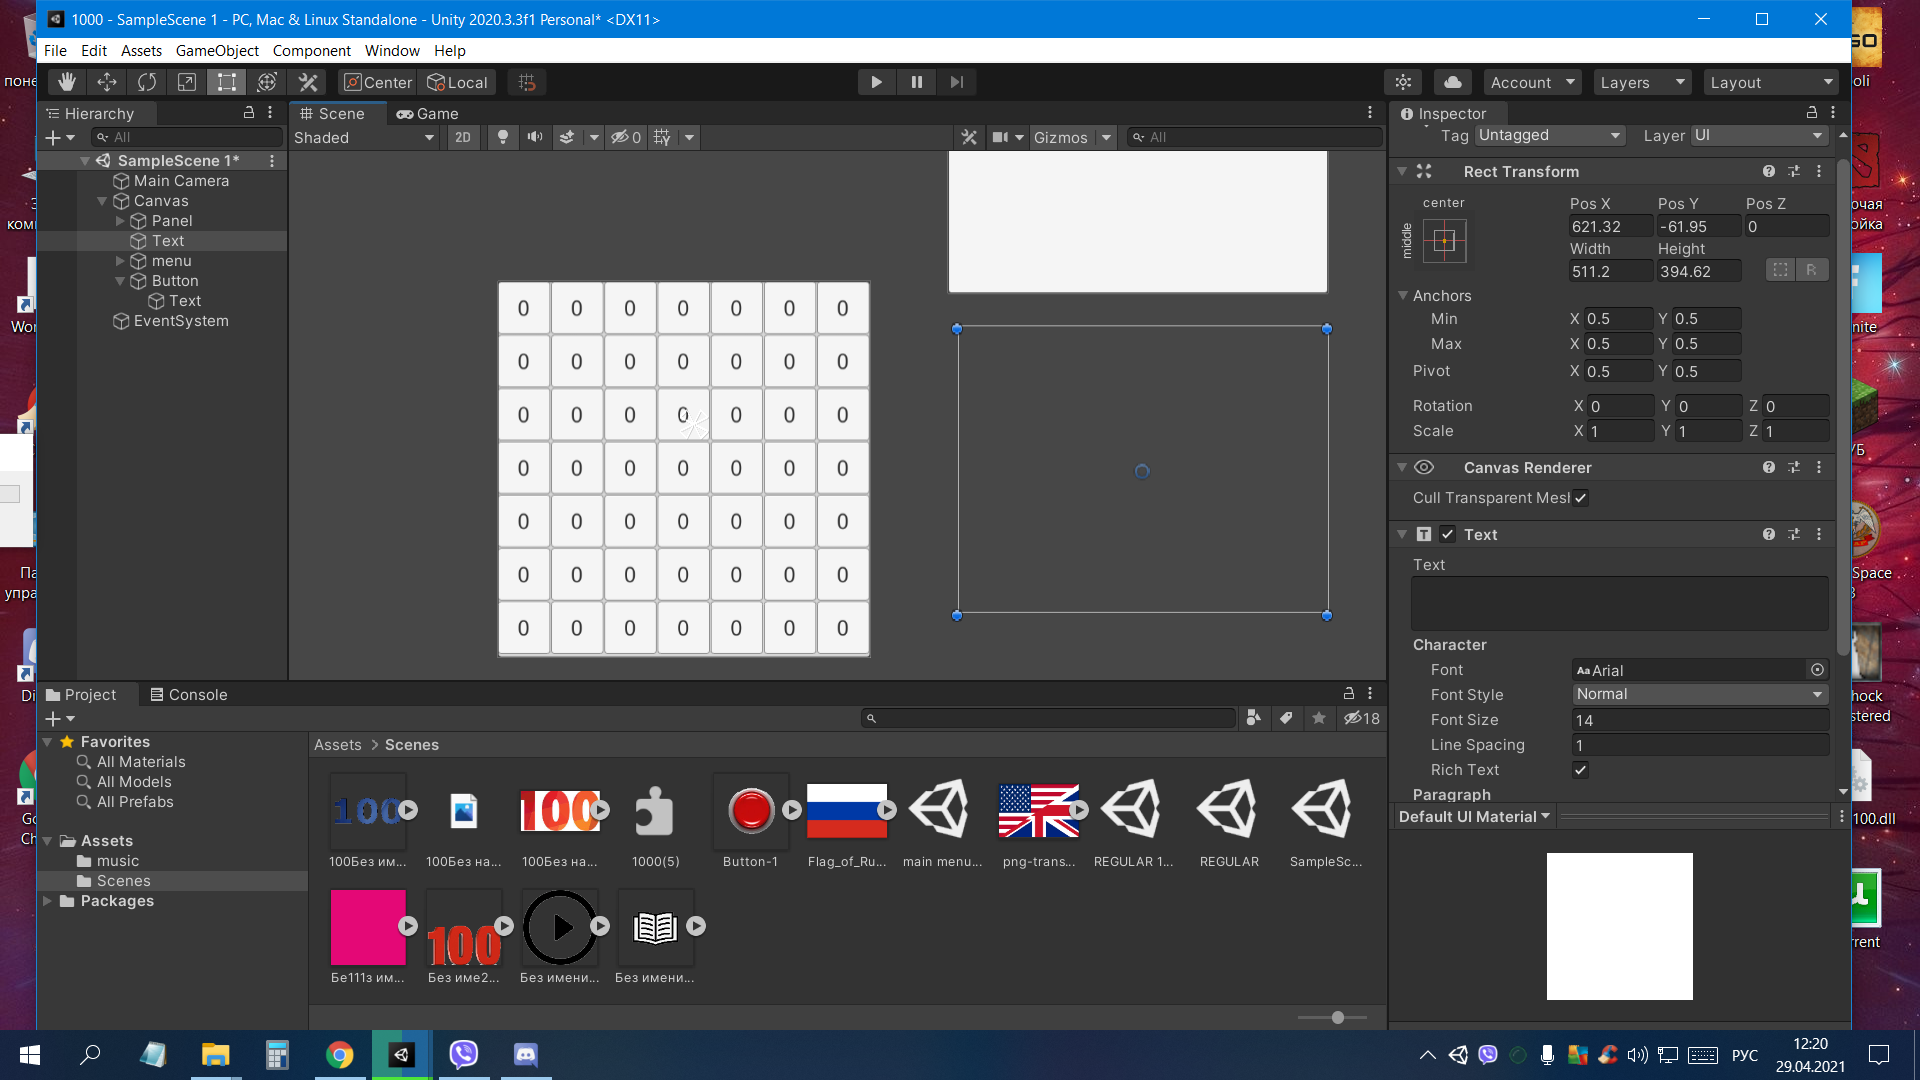The height and width of the screenshot is (1080, 1920).
Task: Select the Rect tool
Action: pos(227,82)
